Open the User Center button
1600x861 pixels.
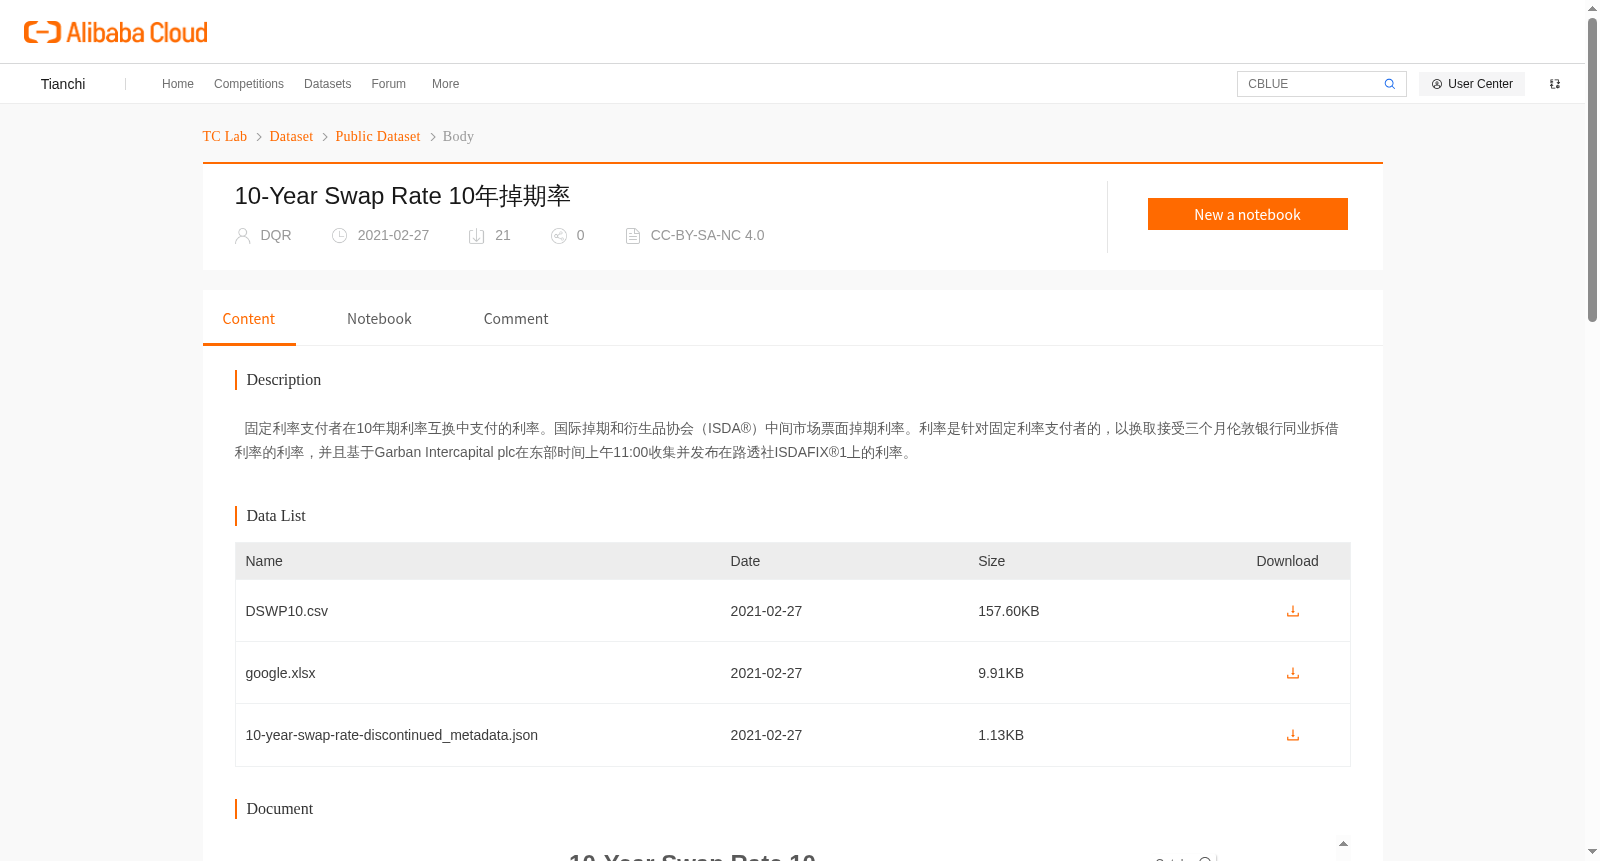(1472, 84)
